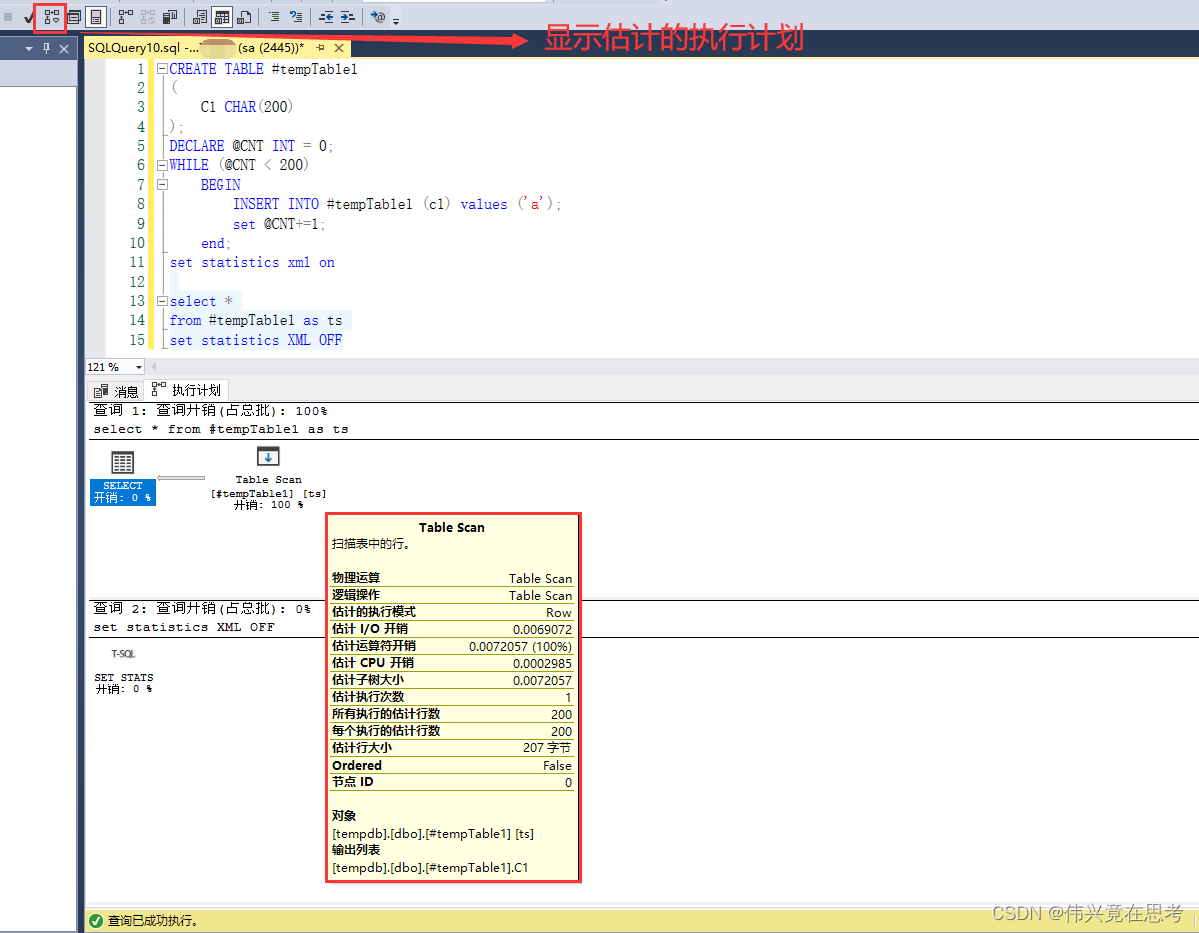Screen dimensions: 1199x933
Task: Click the green success status icon
Action: [96, 921]
